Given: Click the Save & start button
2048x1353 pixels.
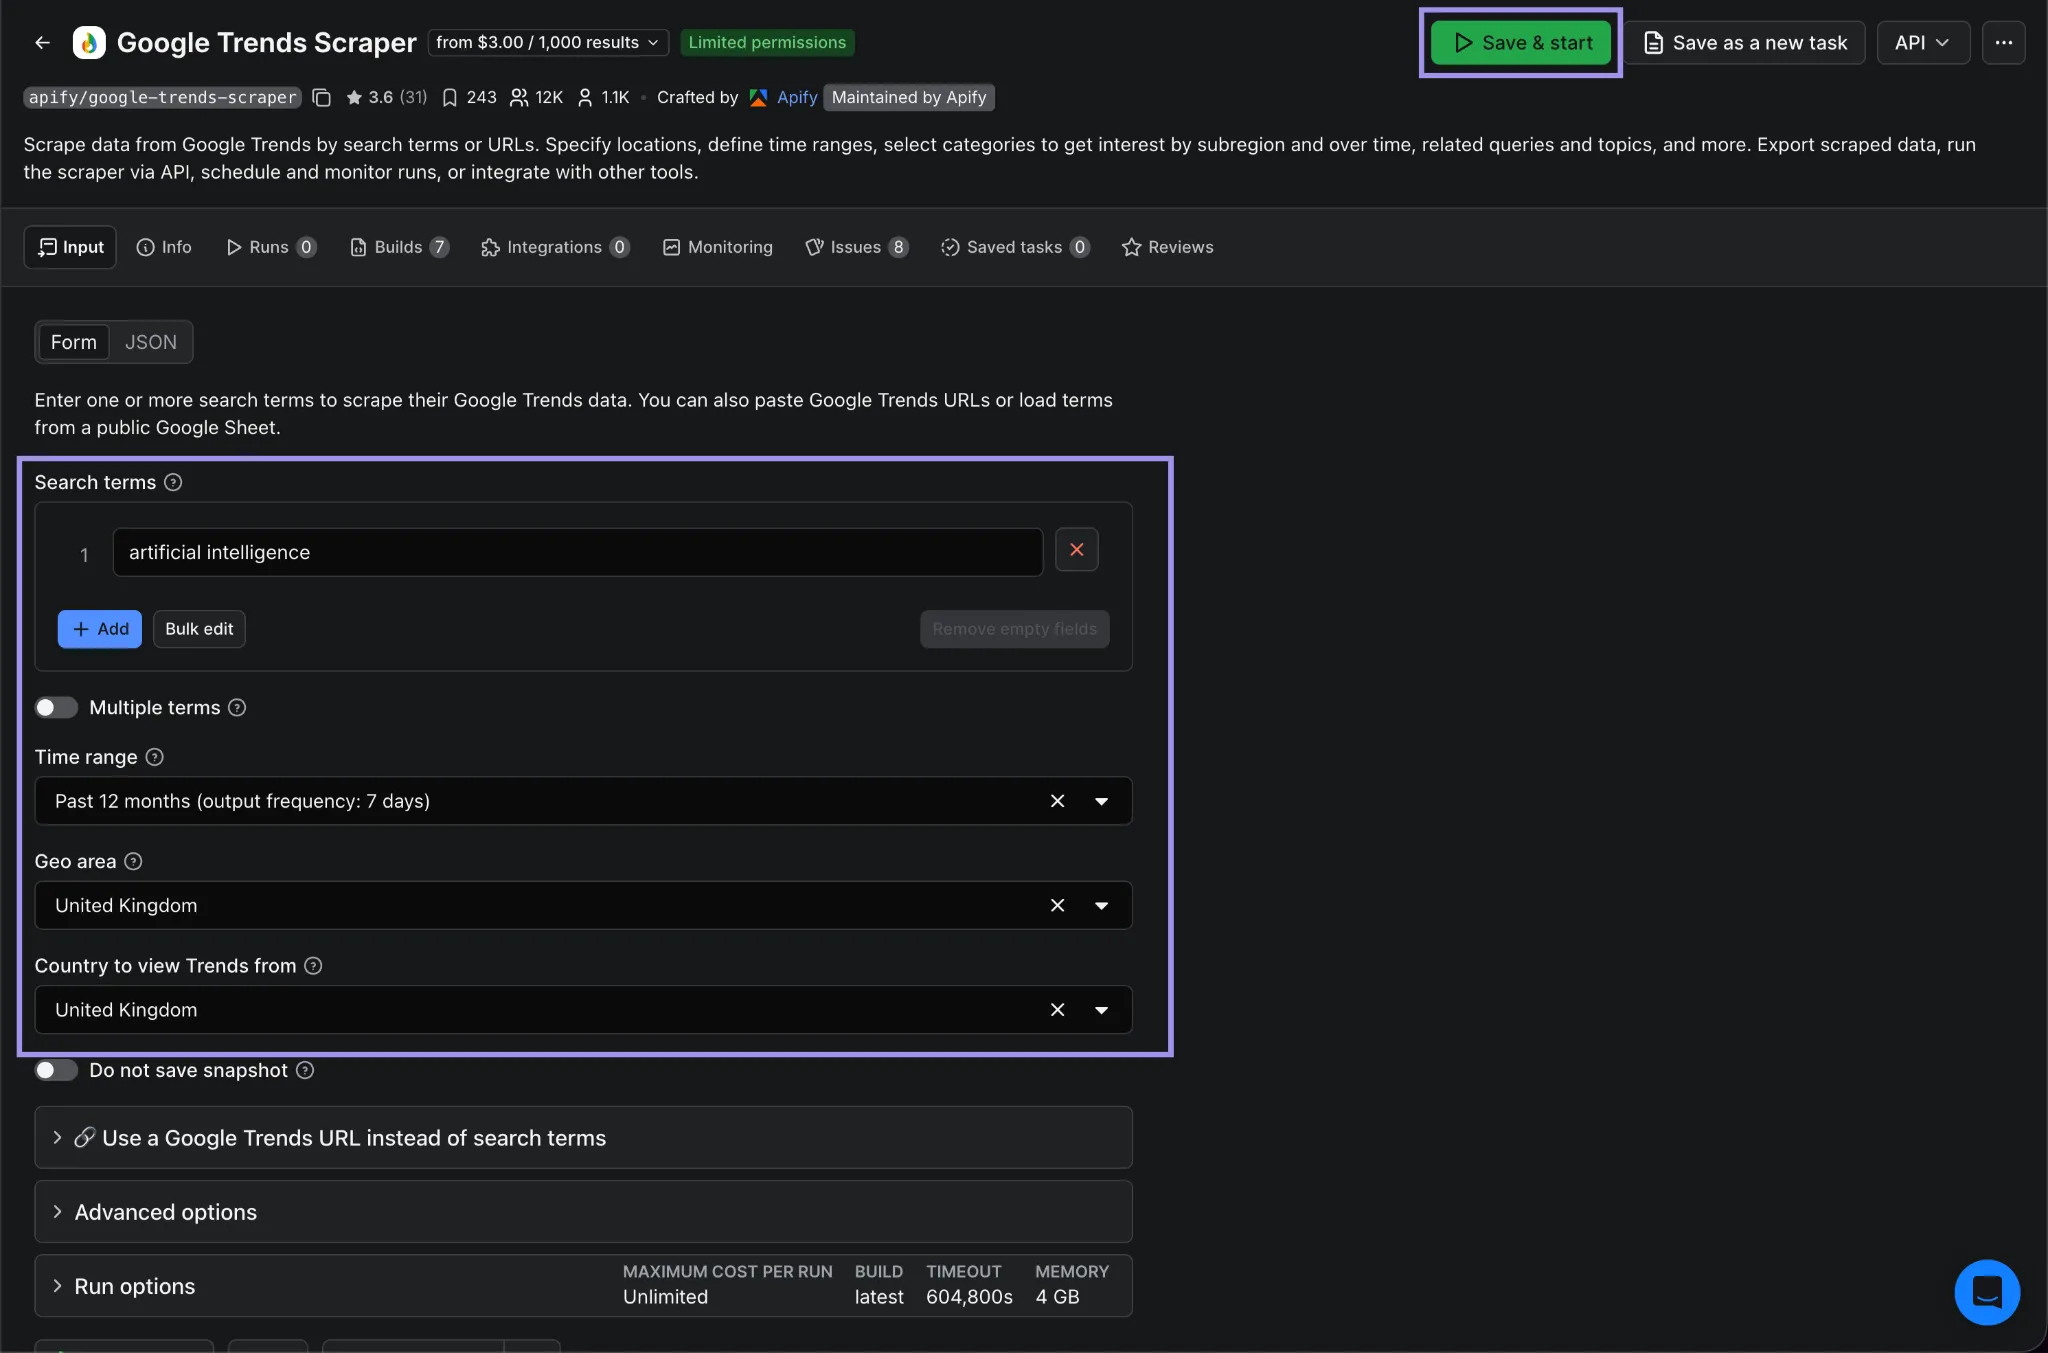Looking at the screenshot, I should tap(1521, 42).
